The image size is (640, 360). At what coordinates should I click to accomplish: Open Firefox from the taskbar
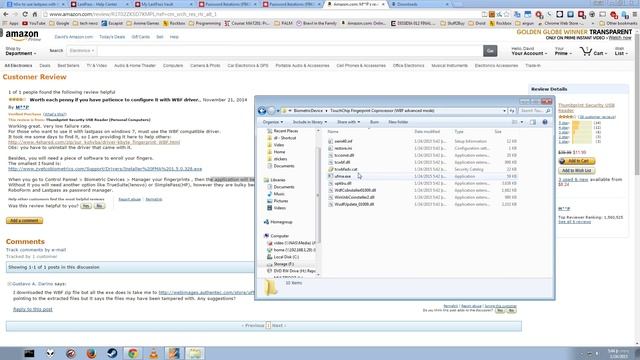pyautogui.click(x=91, y=353)
